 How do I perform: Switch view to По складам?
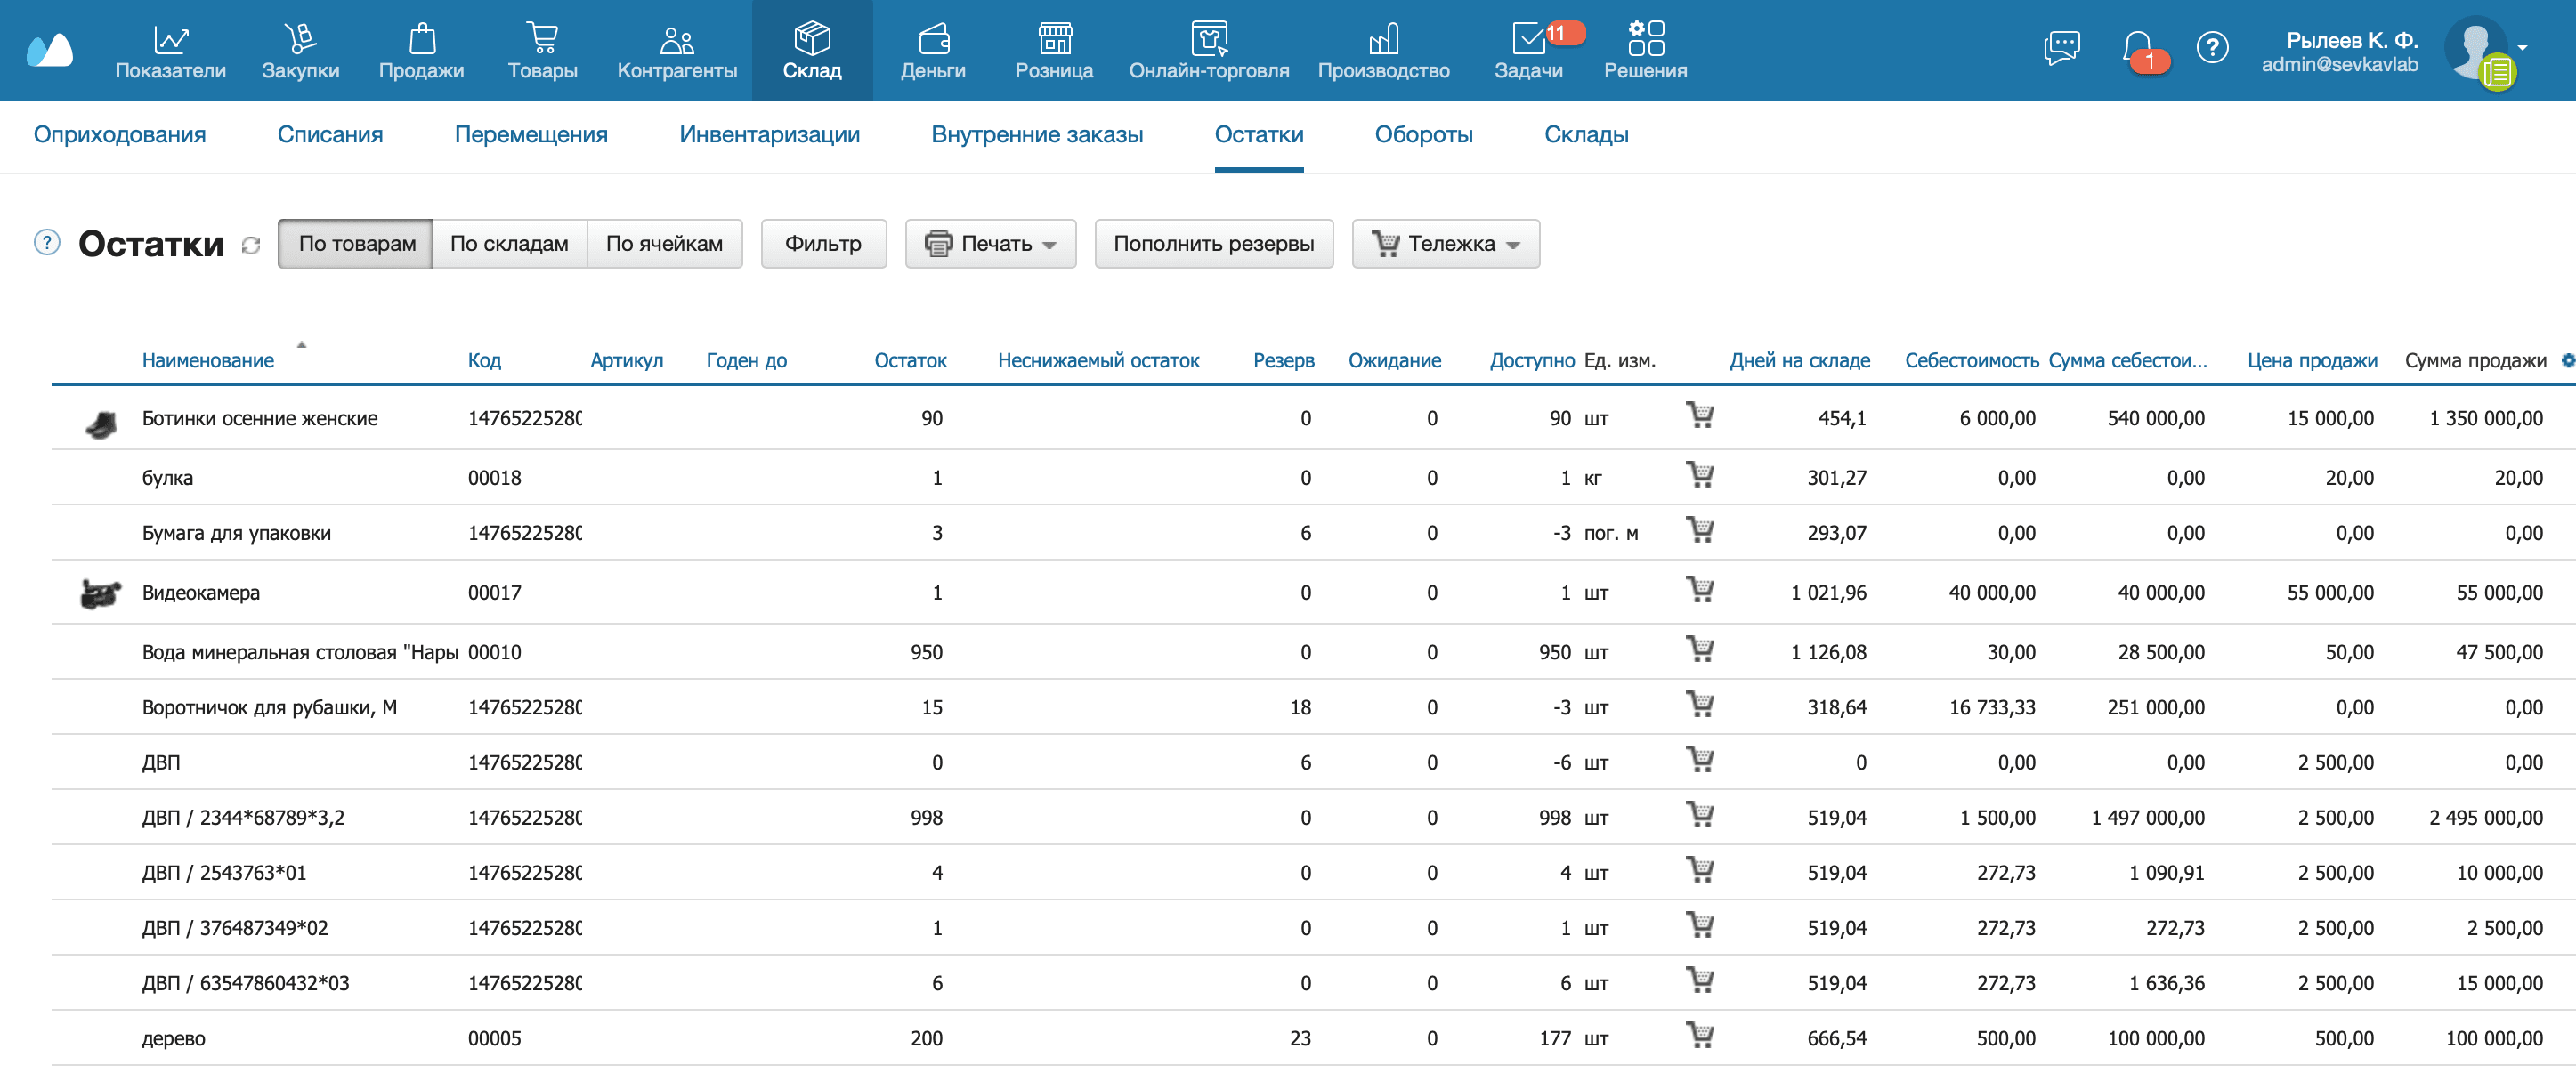coord(509,243)
